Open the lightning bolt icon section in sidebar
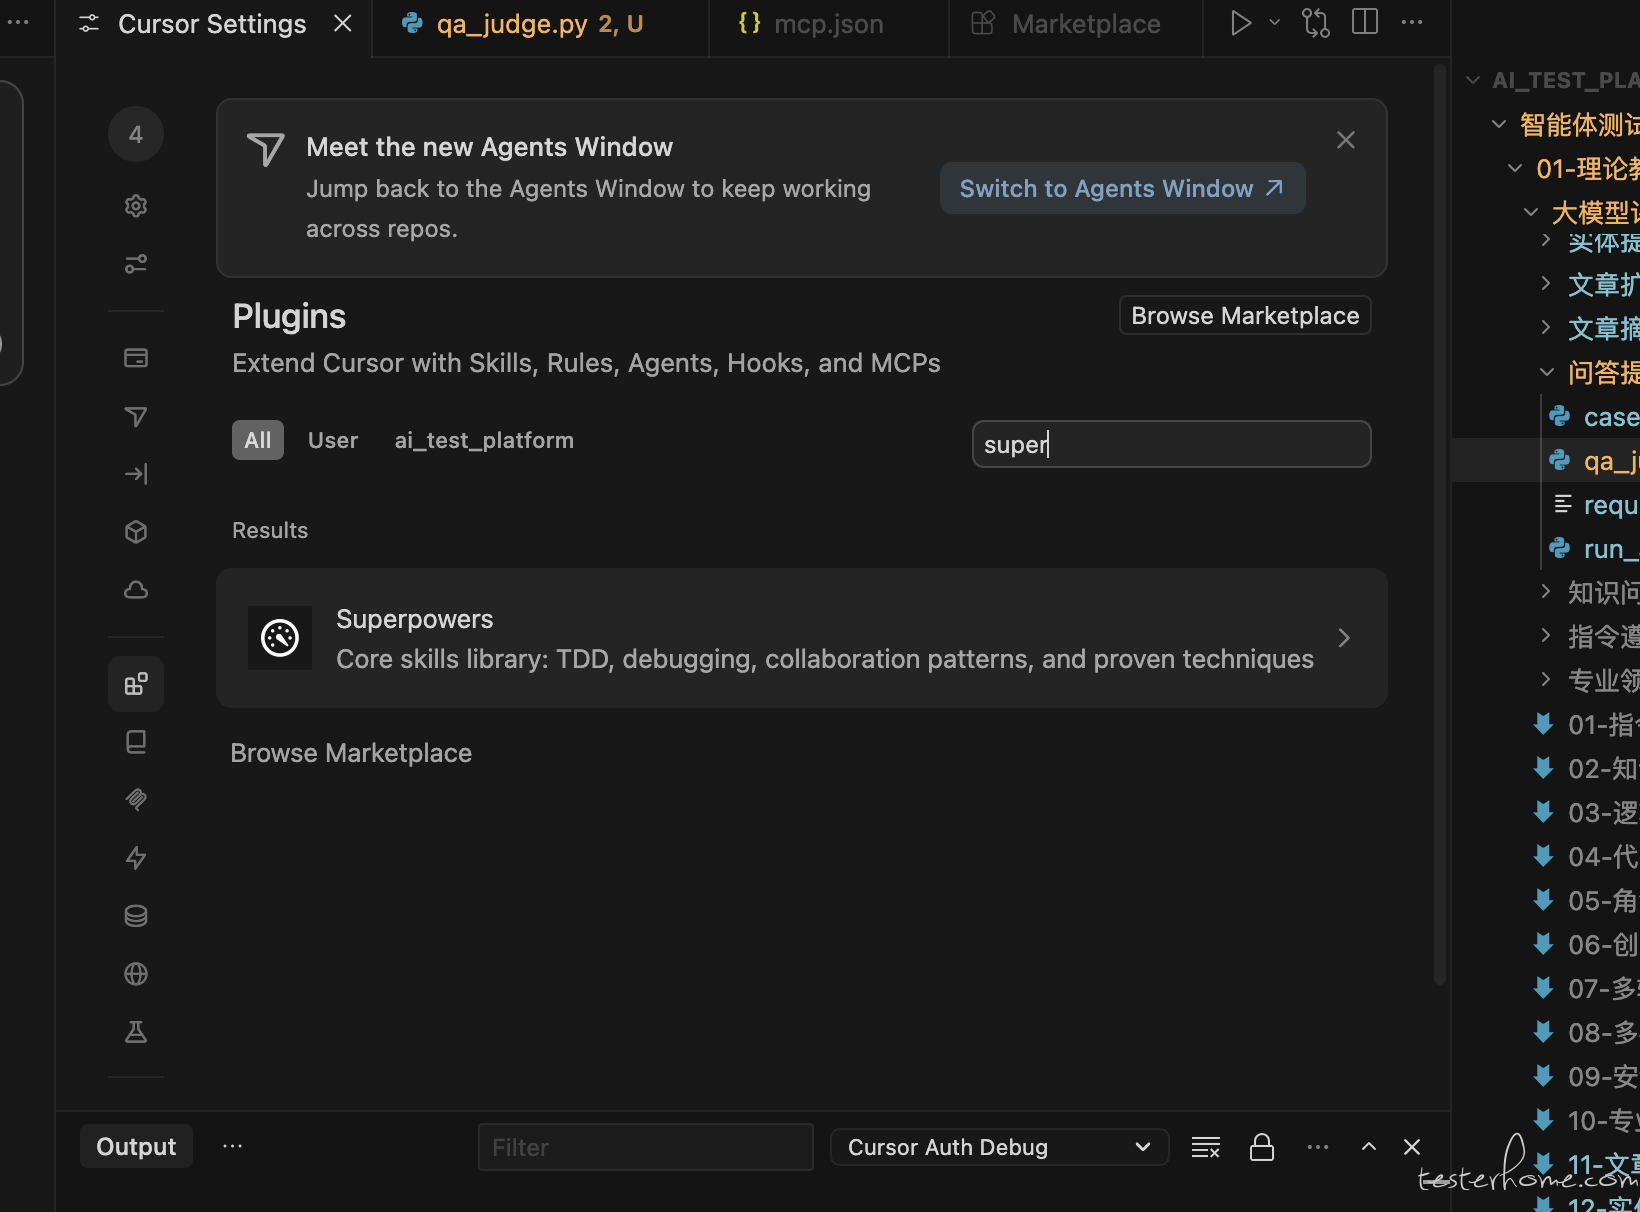 (136, 858)
